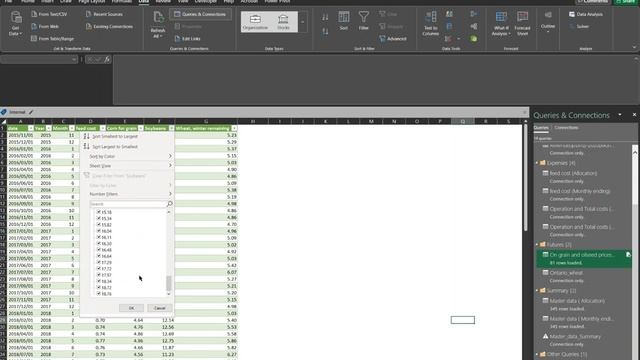
Task: Open the Outline dropdown
Action: [x=548, y=22]
